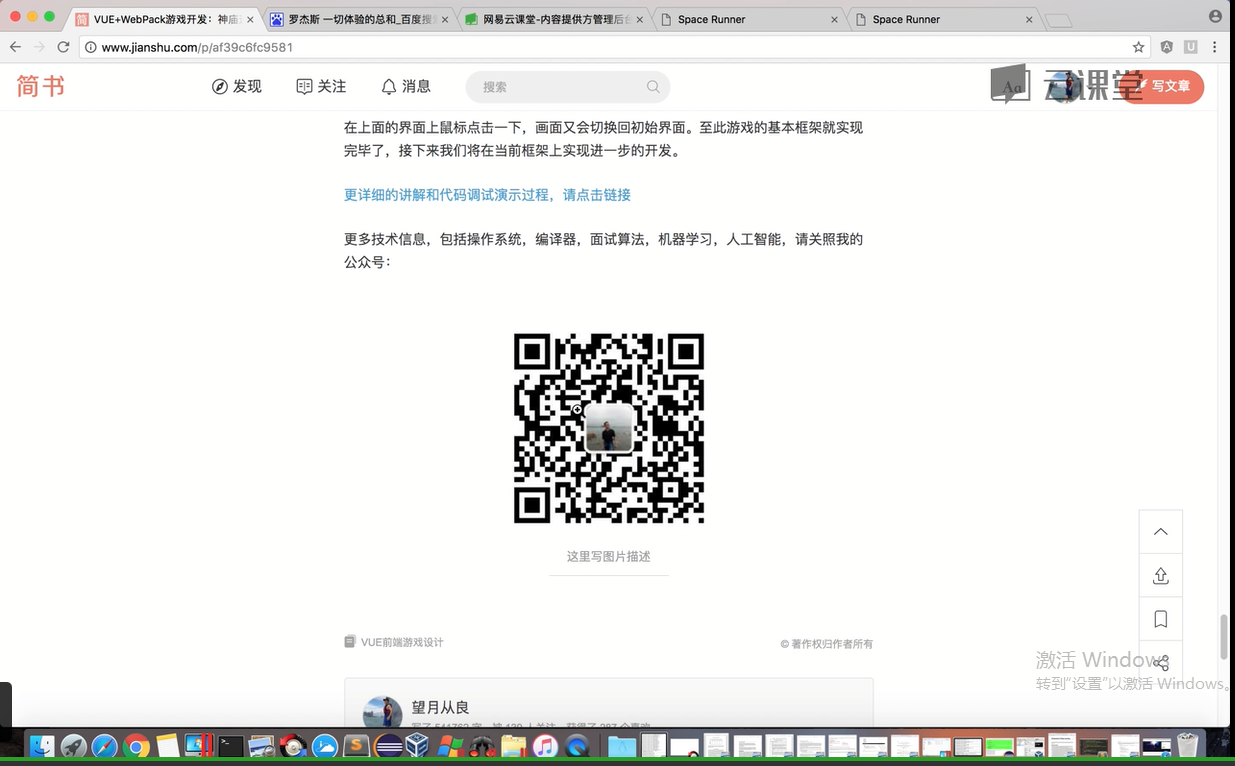Open the 发现 section

click(237, 87)
